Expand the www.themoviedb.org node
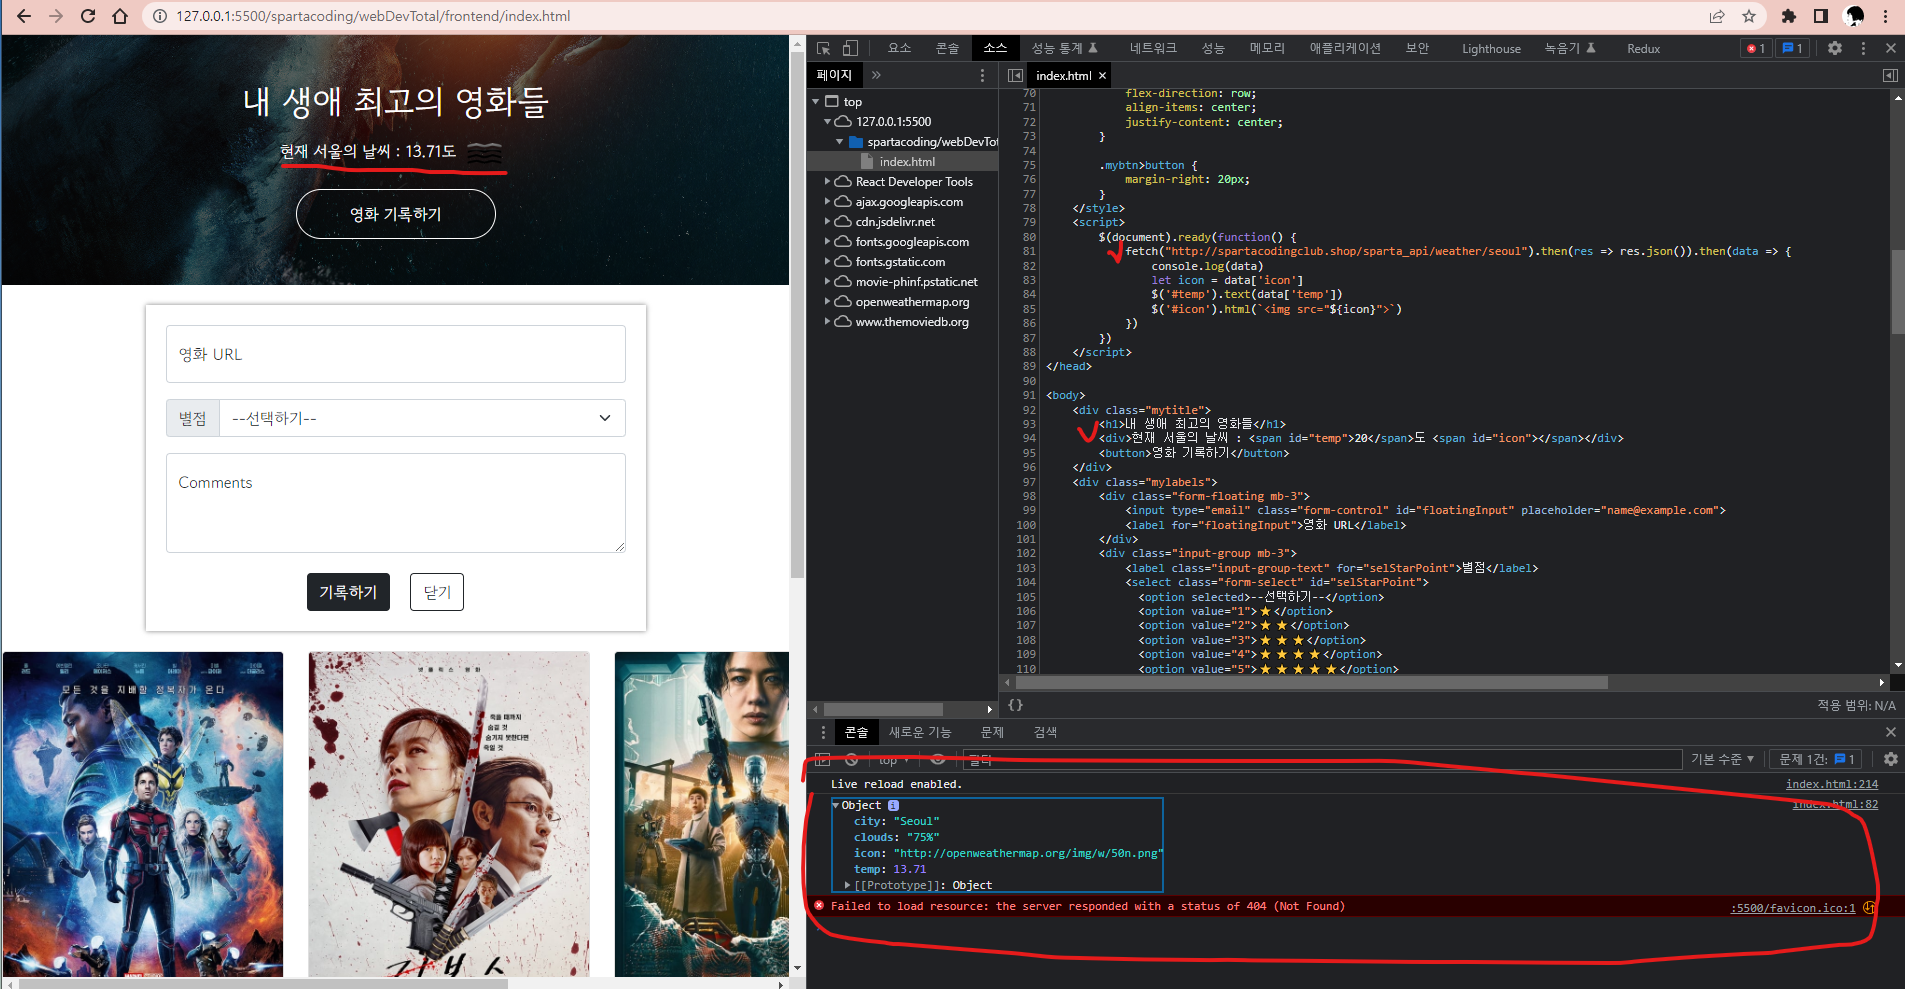The height and width of the screenshot is (989, 1905). [827, 321]
